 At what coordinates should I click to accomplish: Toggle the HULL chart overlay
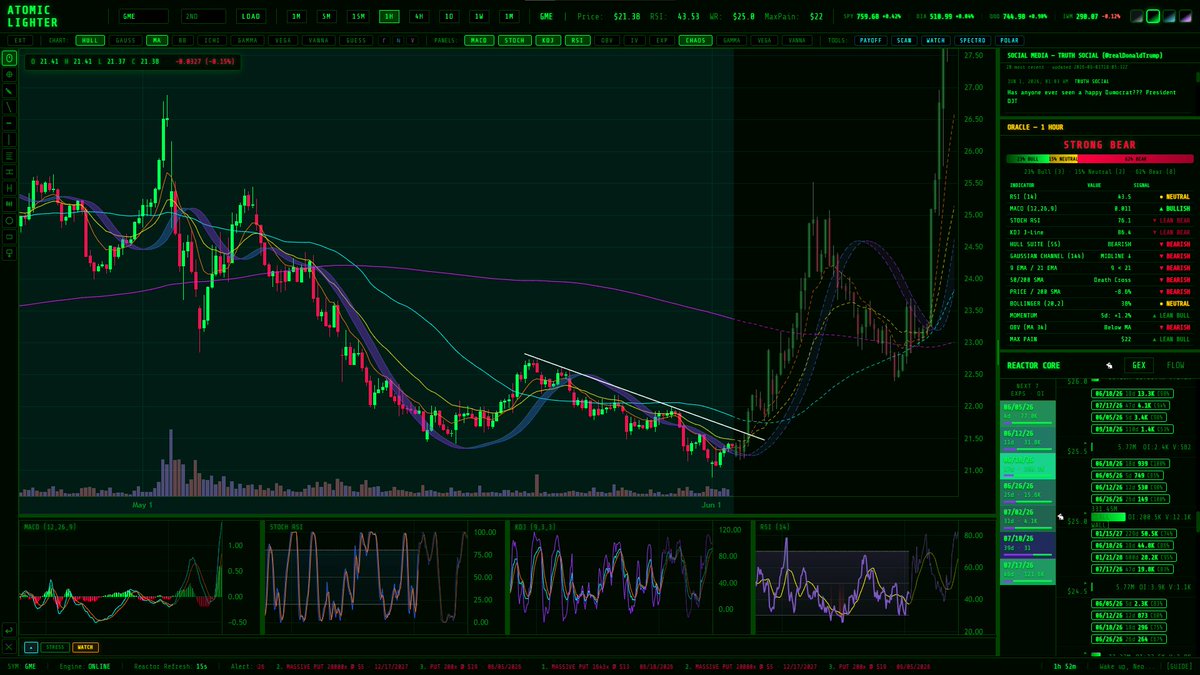[x=90, y=40]
